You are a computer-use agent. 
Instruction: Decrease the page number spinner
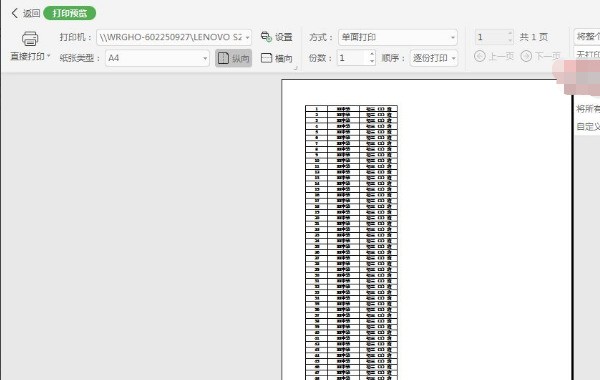point(510,41)
